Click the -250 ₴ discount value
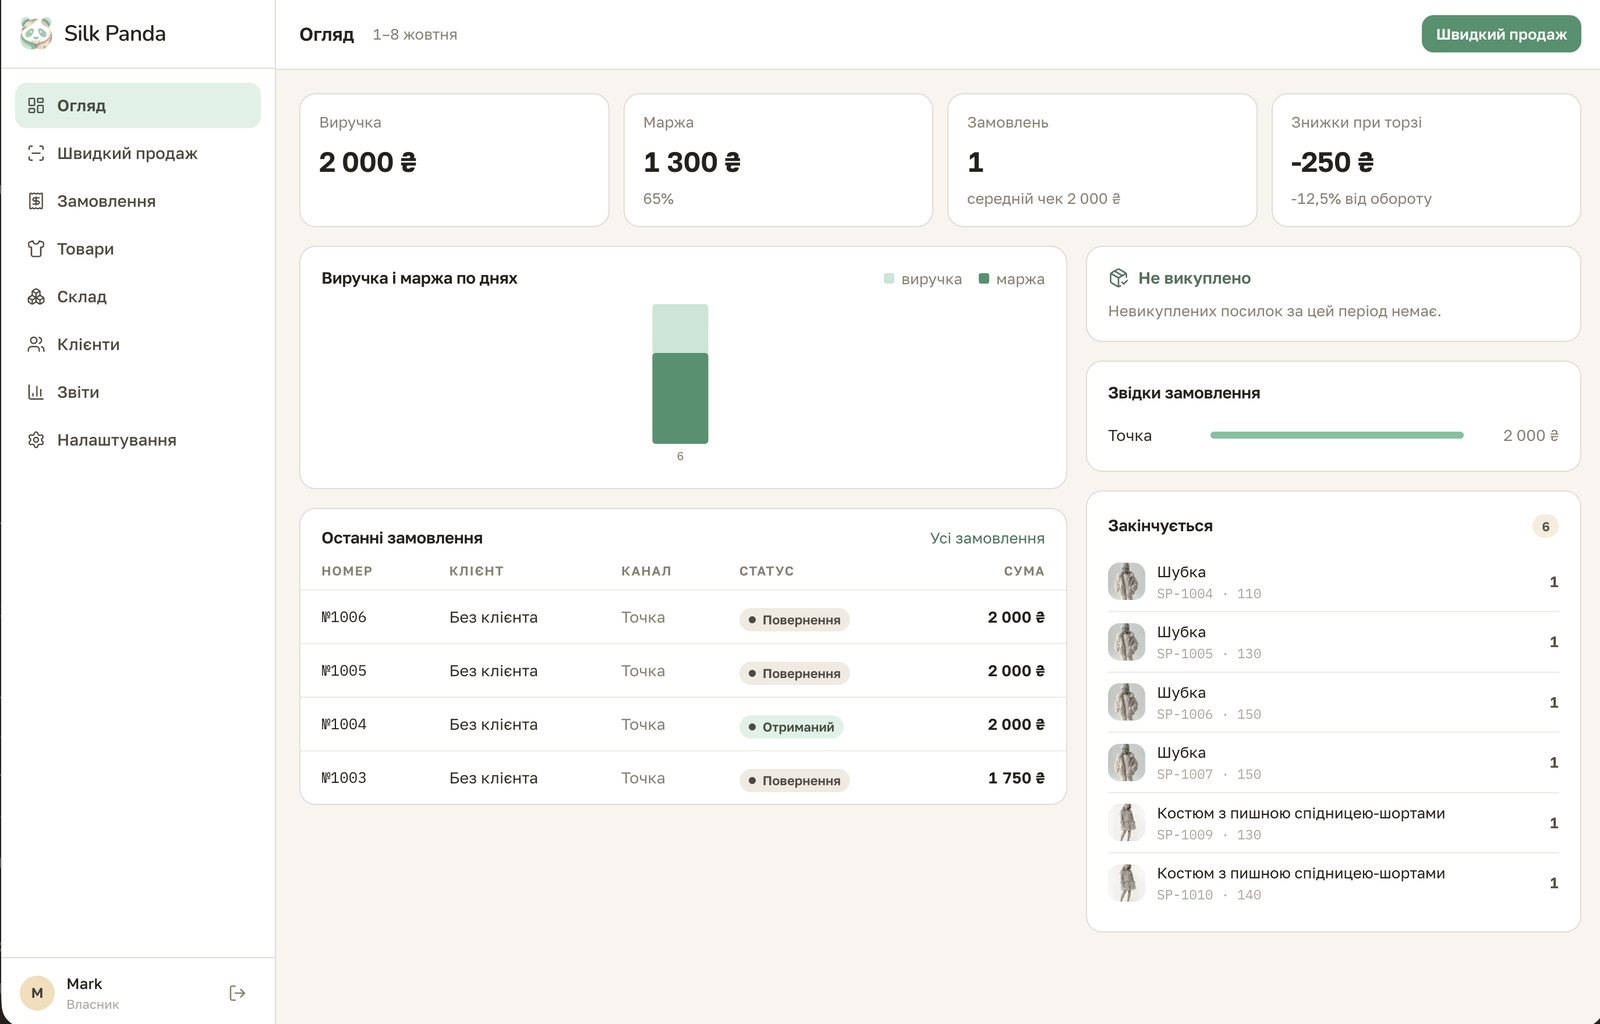This screenshot has width=1600, height=1024. click(x=1332, y=162)
